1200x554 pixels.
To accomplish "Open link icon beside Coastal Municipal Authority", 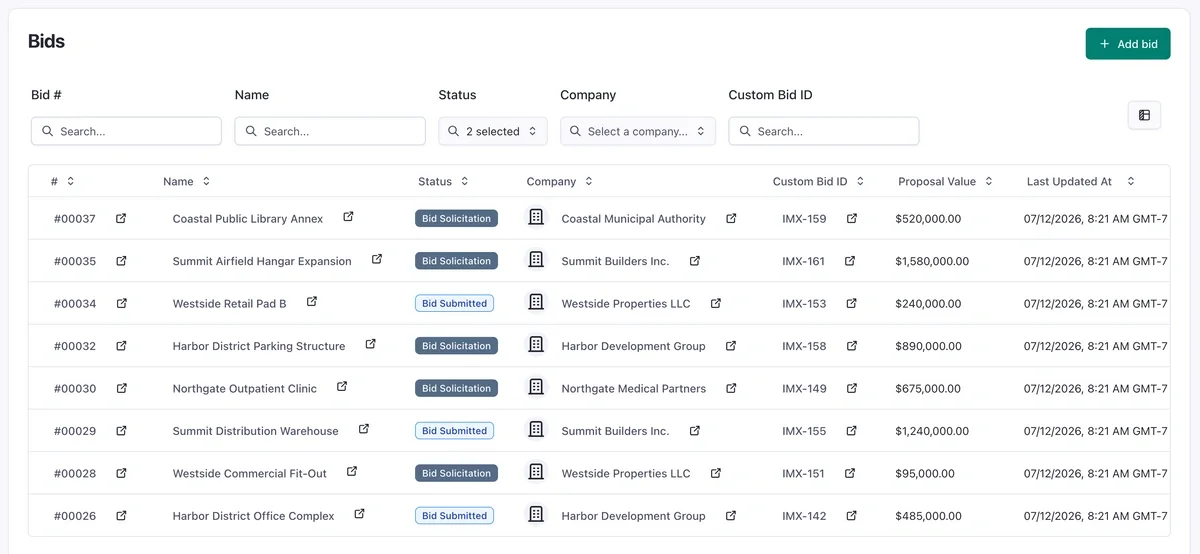I will [731, 218].
